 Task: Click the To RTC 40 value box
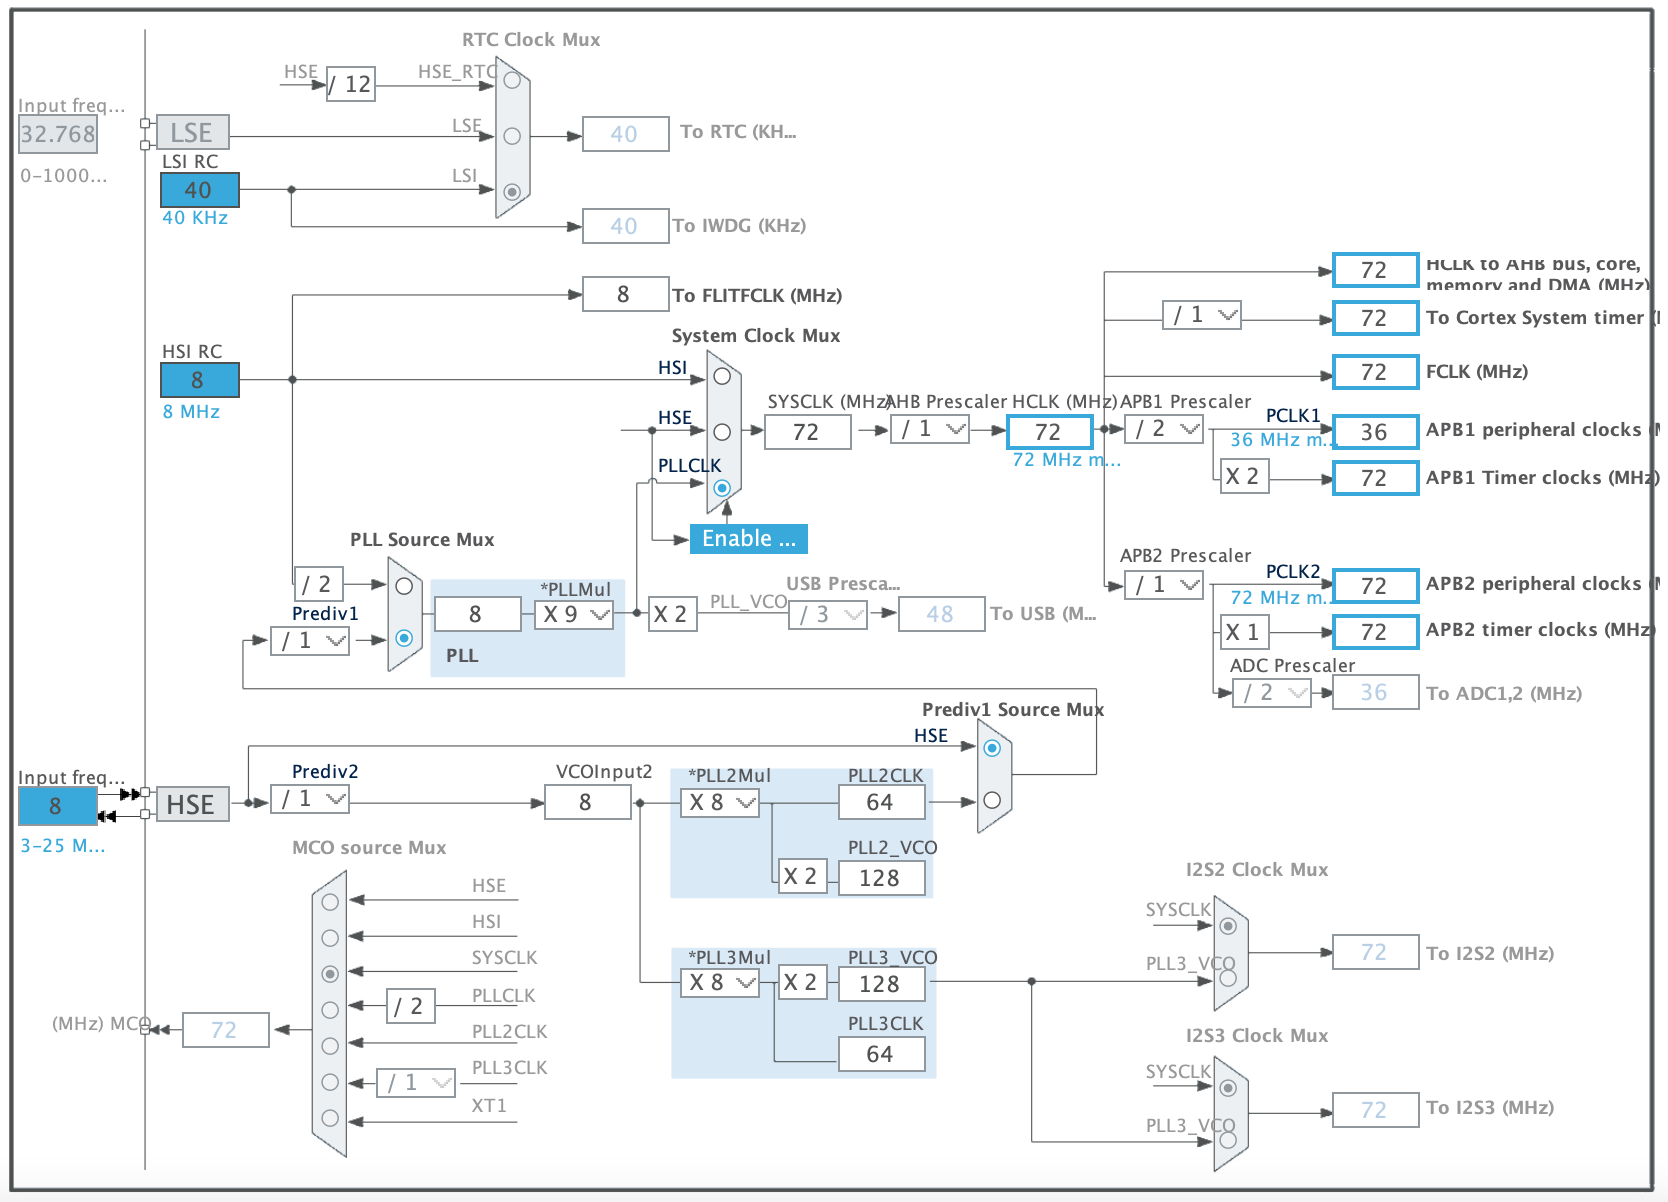[x=626, y=134]
